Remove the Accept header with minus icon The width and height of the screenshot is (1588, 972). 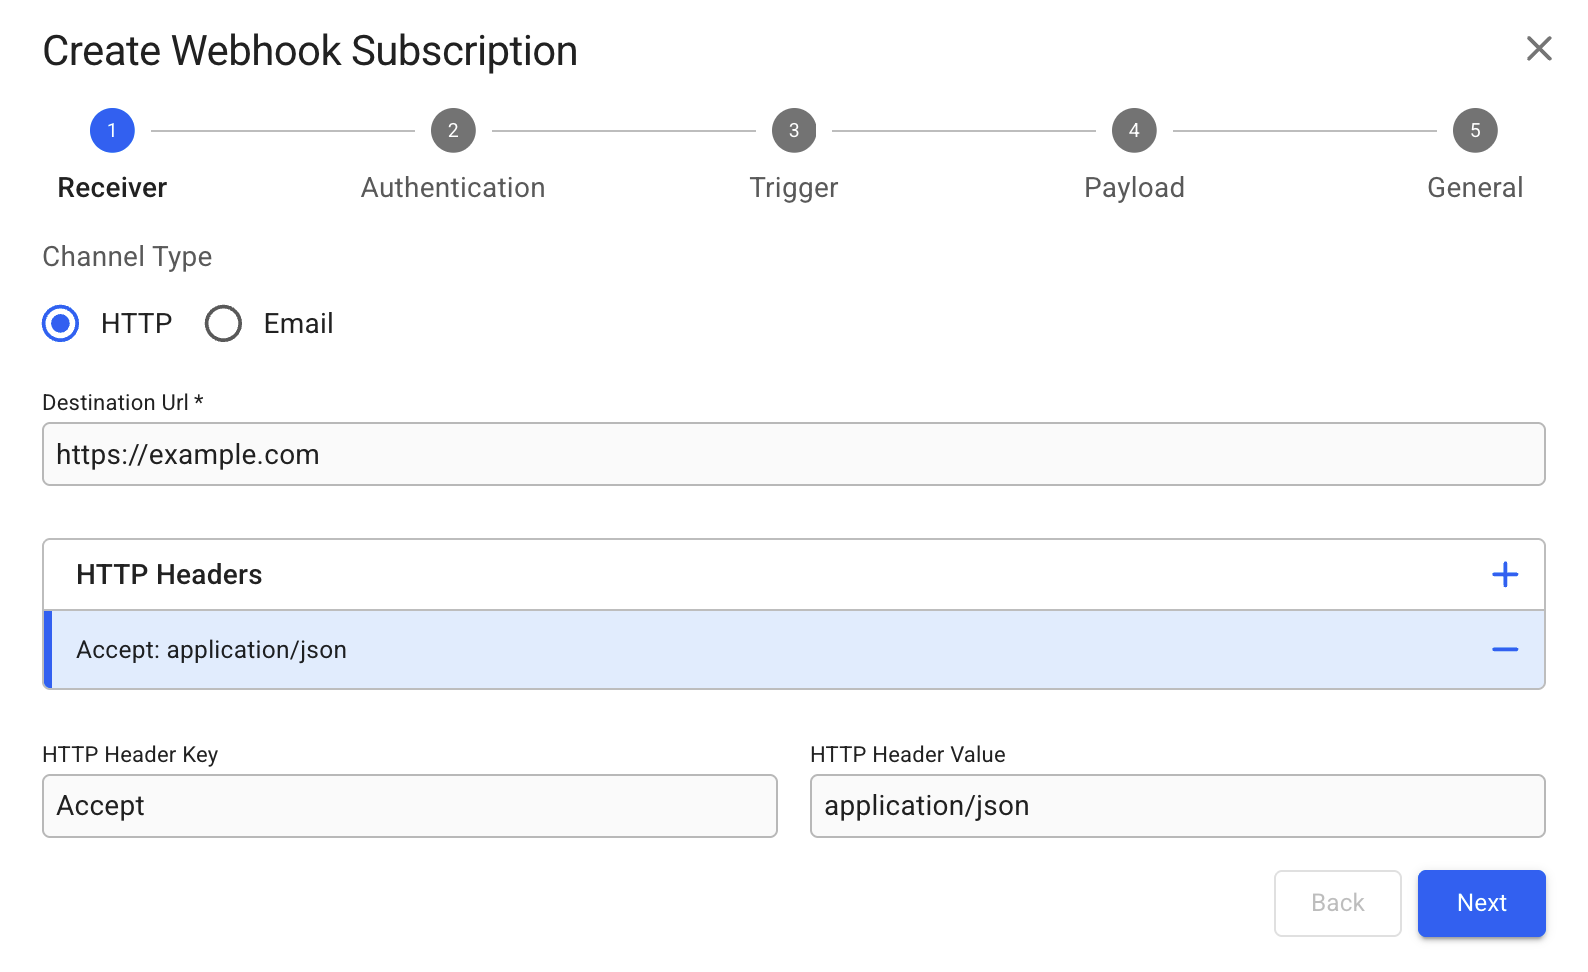[x=1504, y=650]
